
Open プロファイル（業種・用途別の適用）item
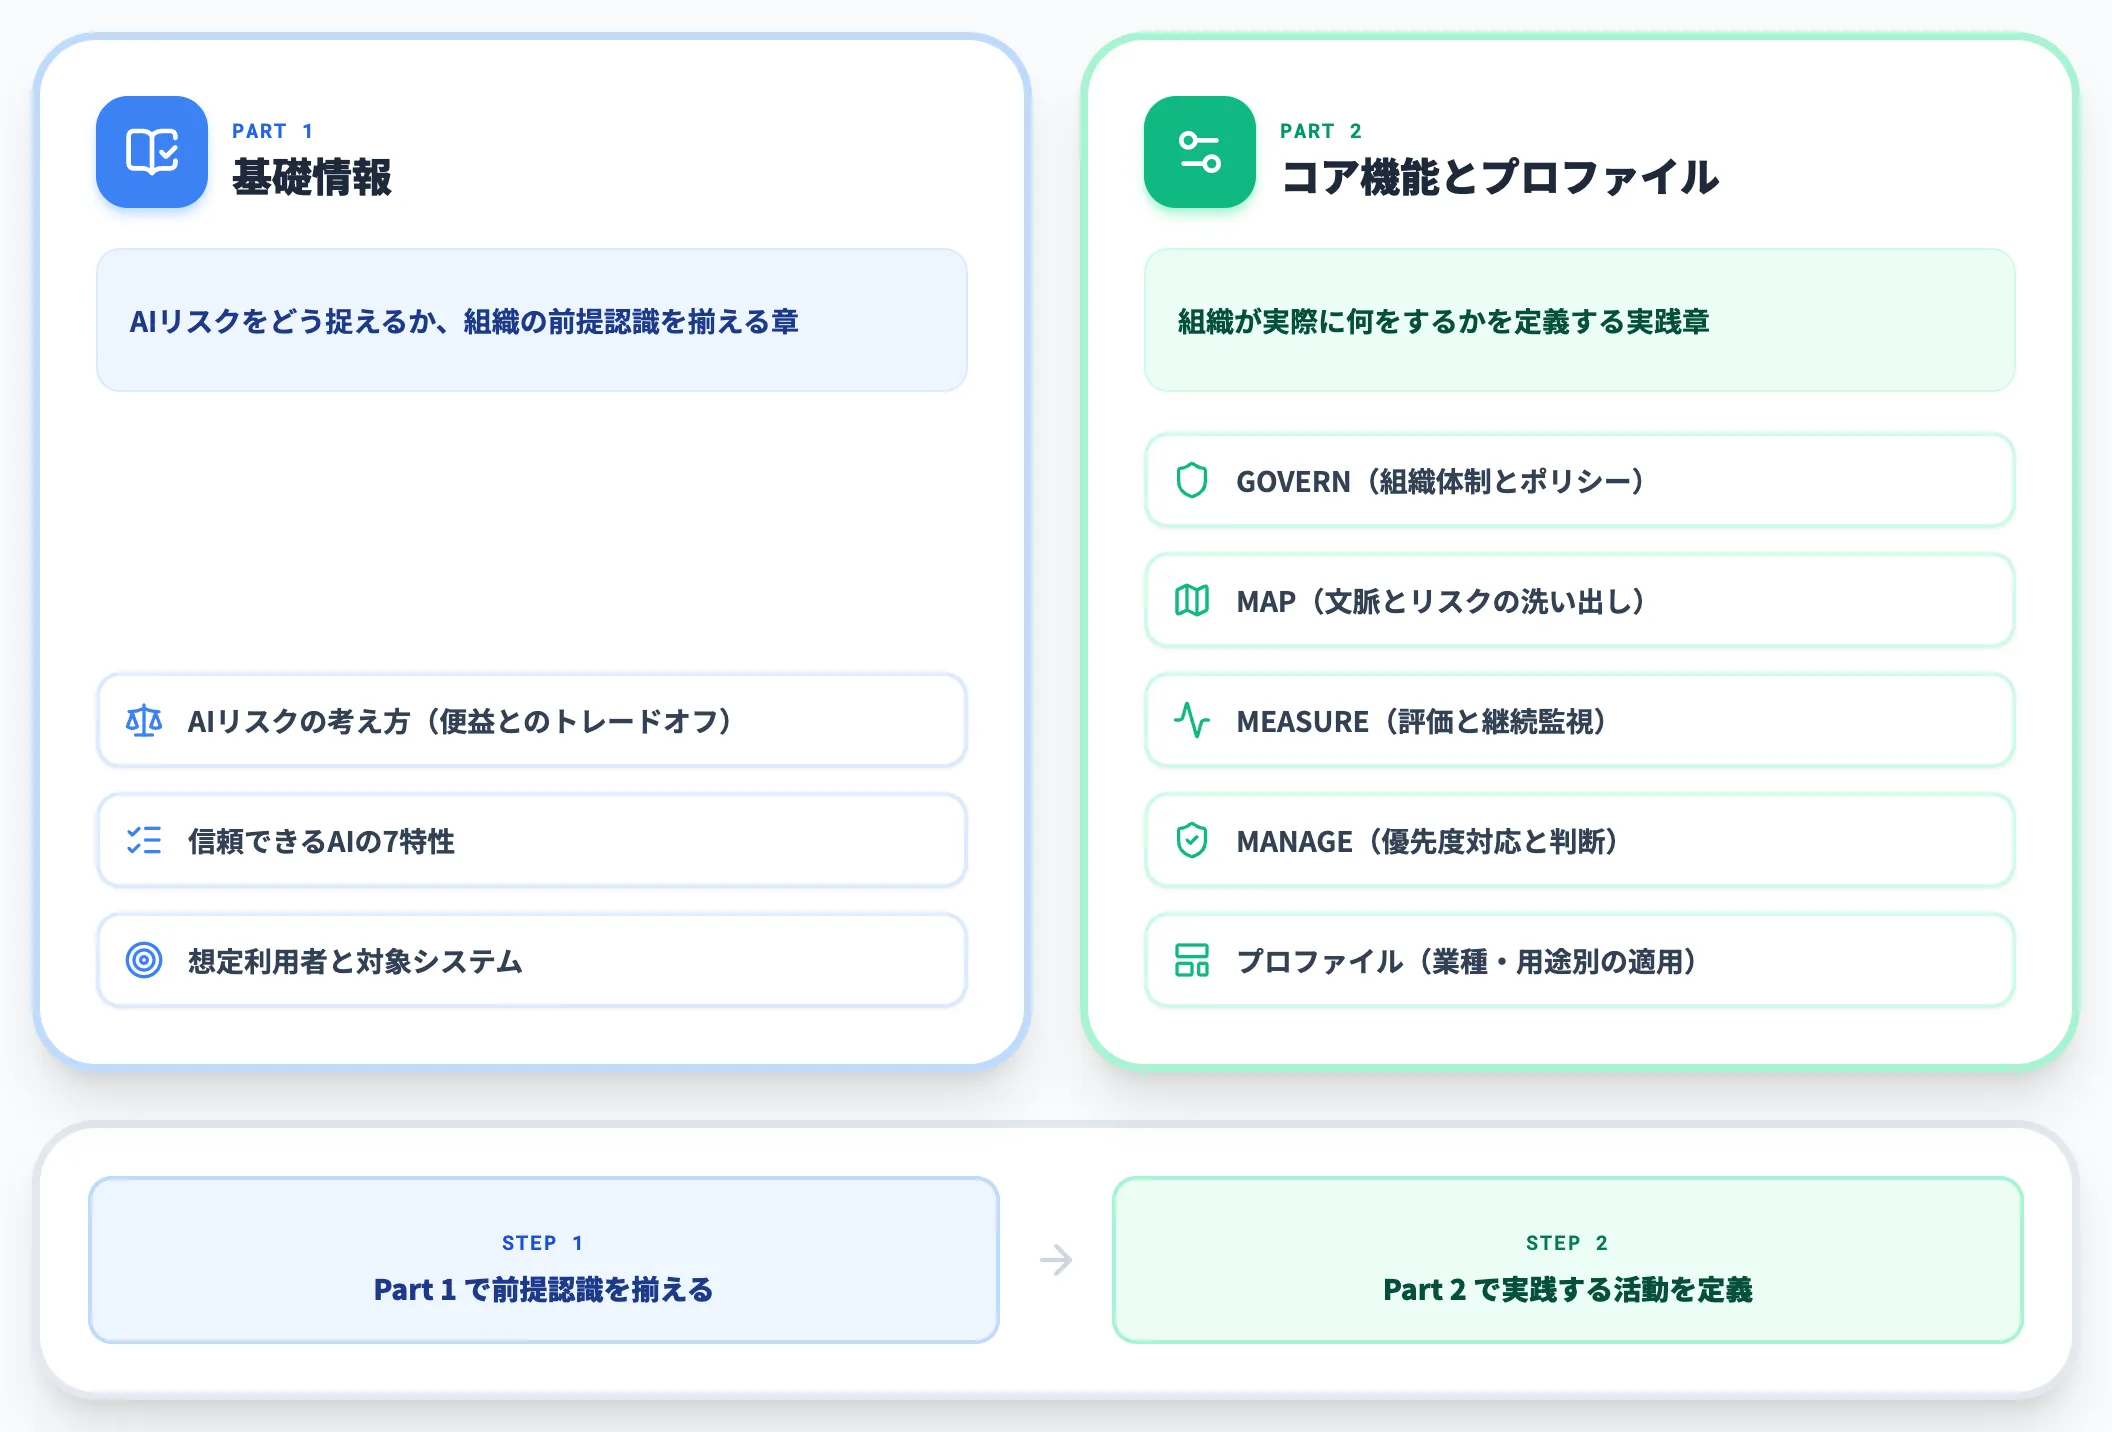tap(1580, 961)
